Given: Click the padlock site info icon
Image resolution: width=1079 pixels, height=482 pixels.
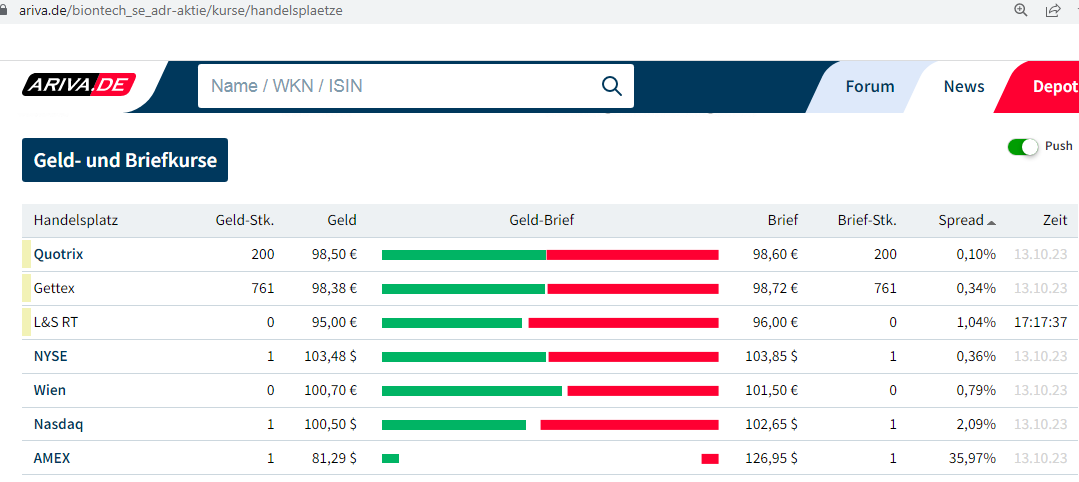Looking at the screenshot, I should pos(4,10).
